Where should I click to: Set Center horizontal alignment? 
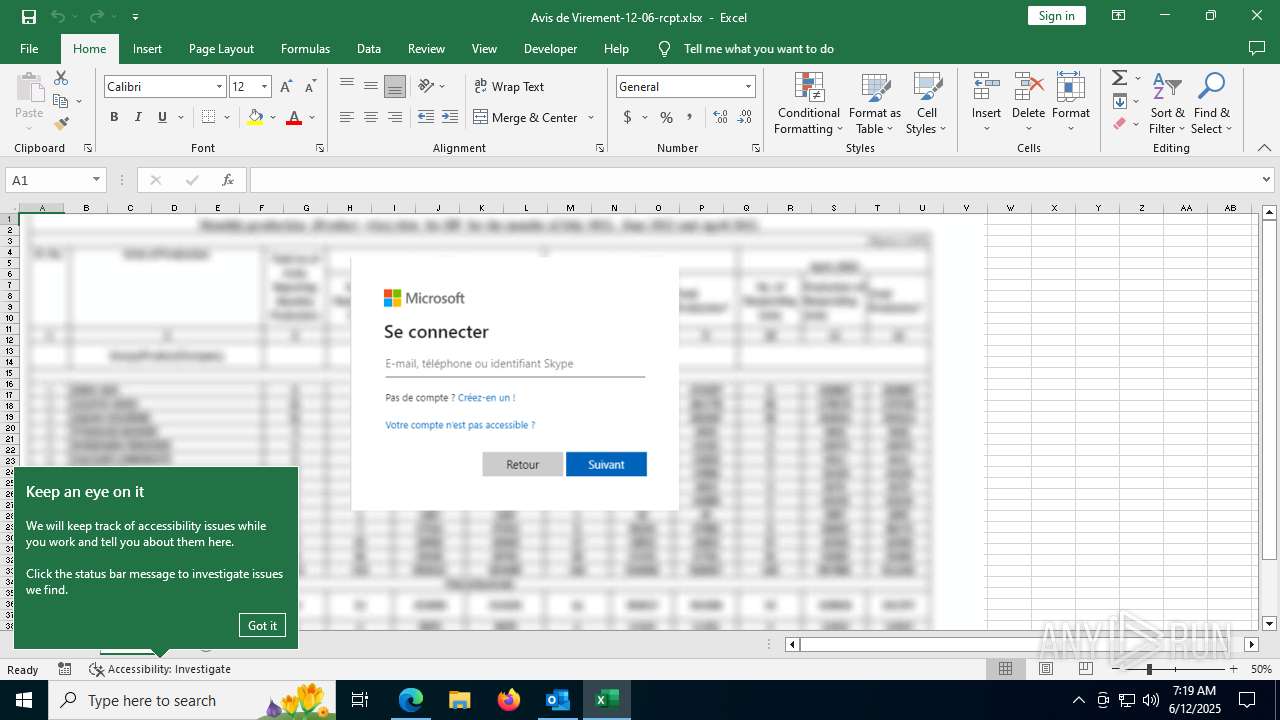click(371, 117)
